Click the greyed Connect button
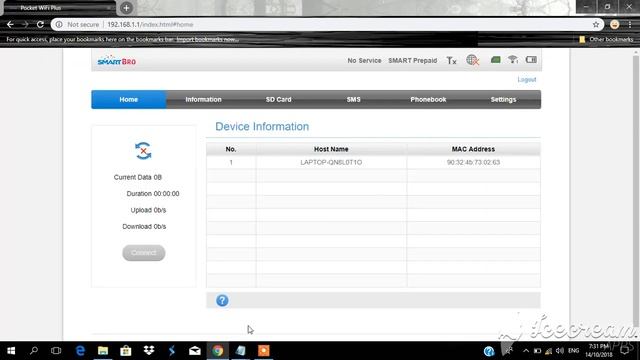 (x=144, y=253)
